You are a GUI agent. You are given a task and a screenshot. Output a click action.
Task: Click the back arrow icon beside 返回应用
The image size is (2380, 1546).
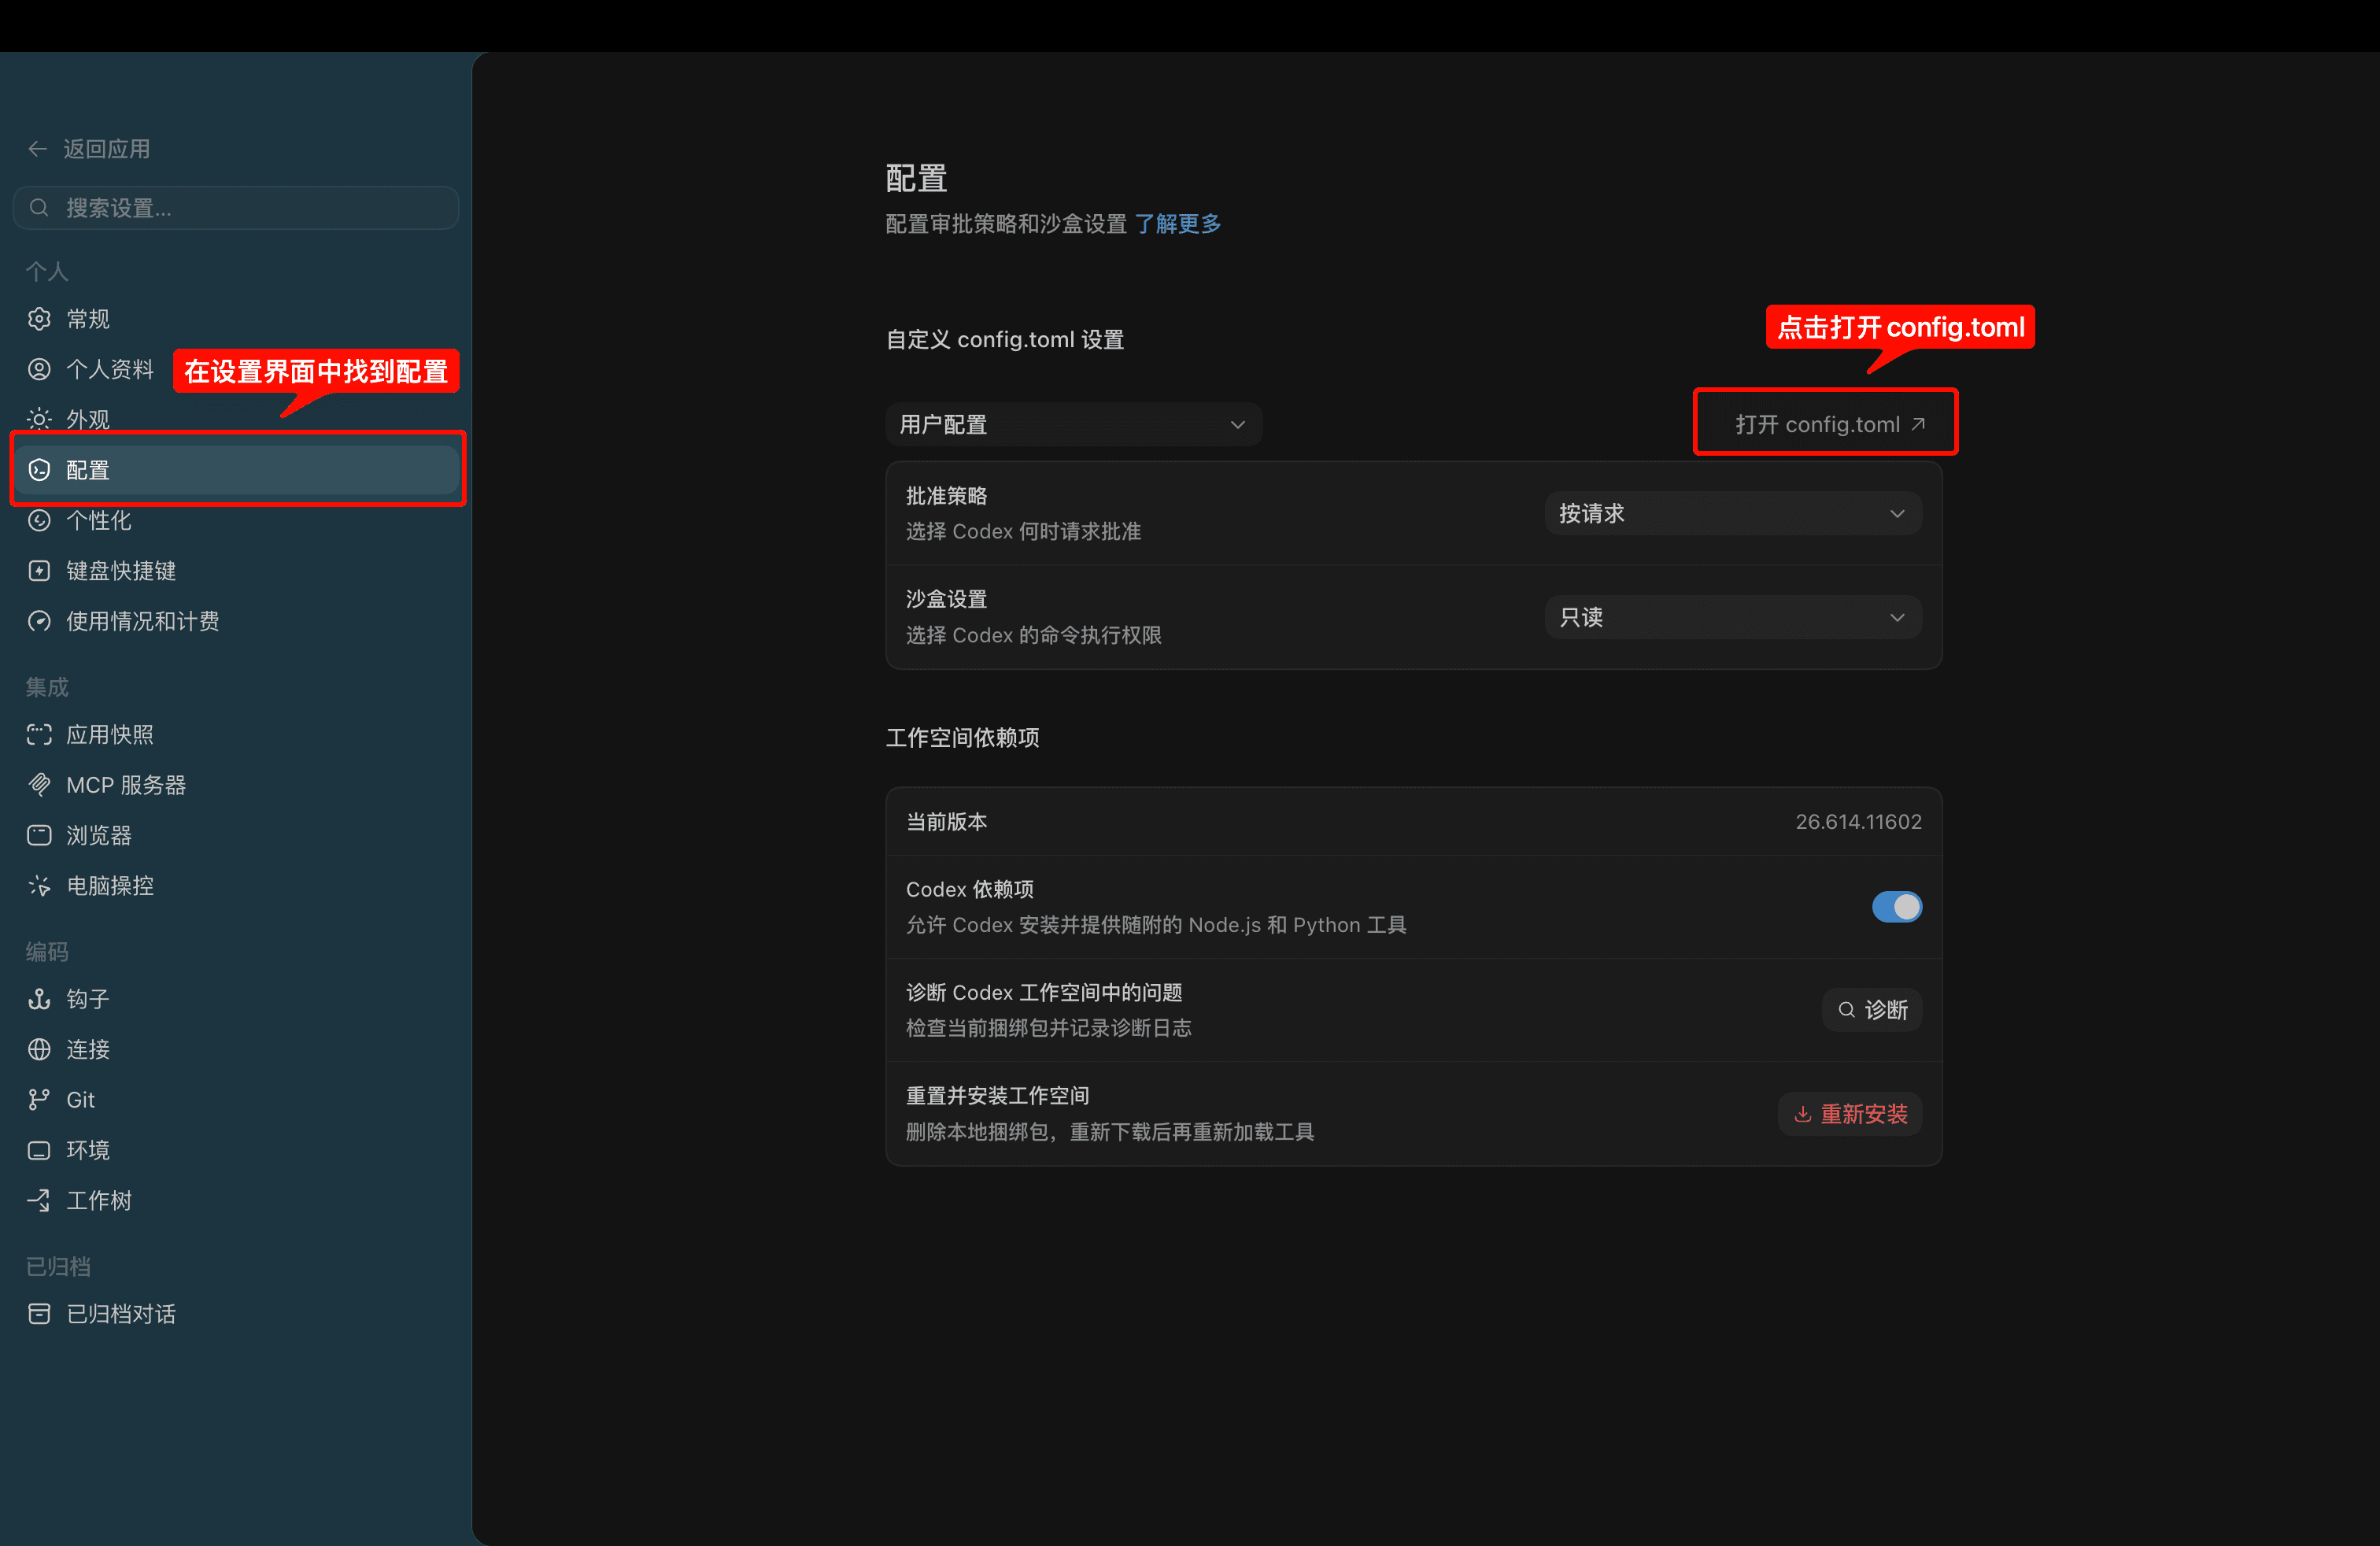38,149
